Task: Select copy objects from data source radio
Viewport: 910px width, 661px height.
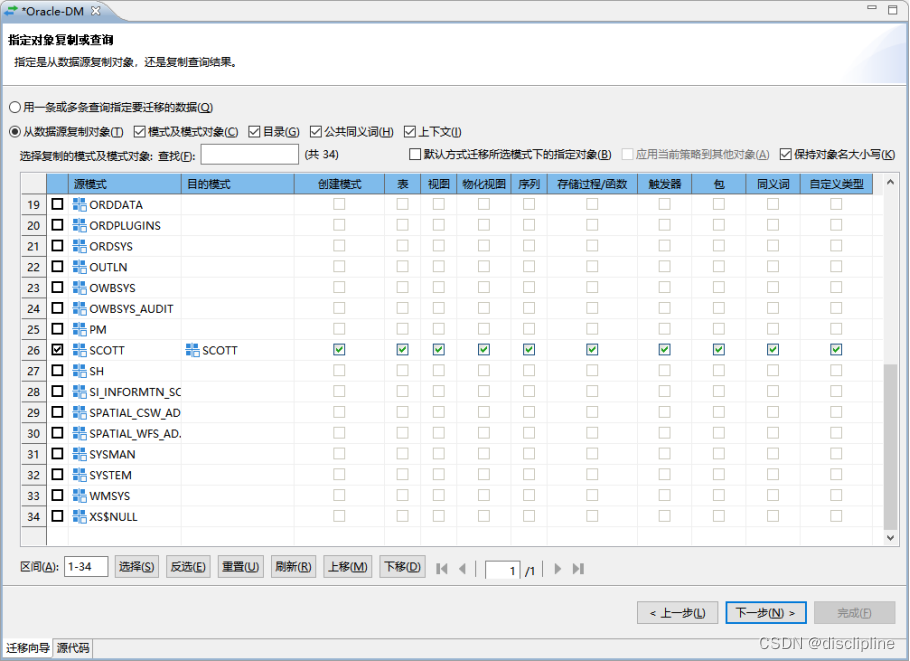Action: coord(15,132)
